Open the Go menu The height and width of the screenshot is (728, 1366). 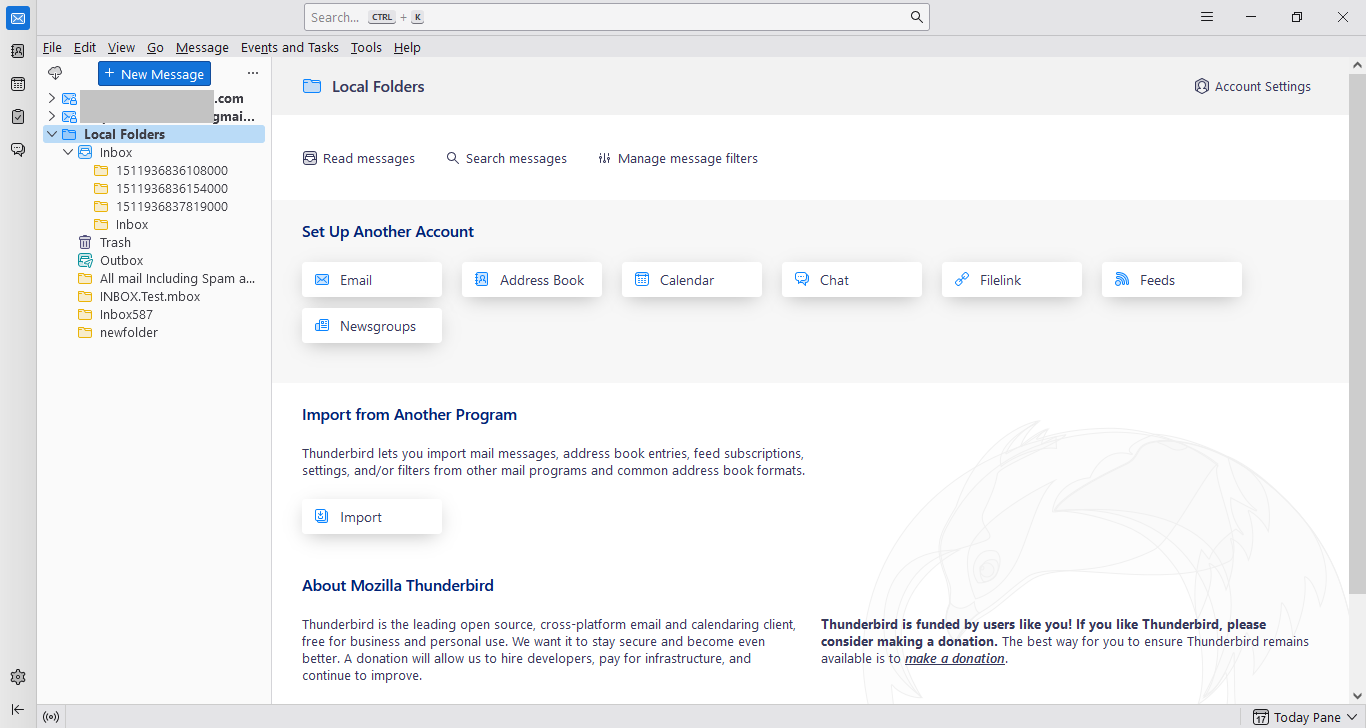tap(155, 47)
